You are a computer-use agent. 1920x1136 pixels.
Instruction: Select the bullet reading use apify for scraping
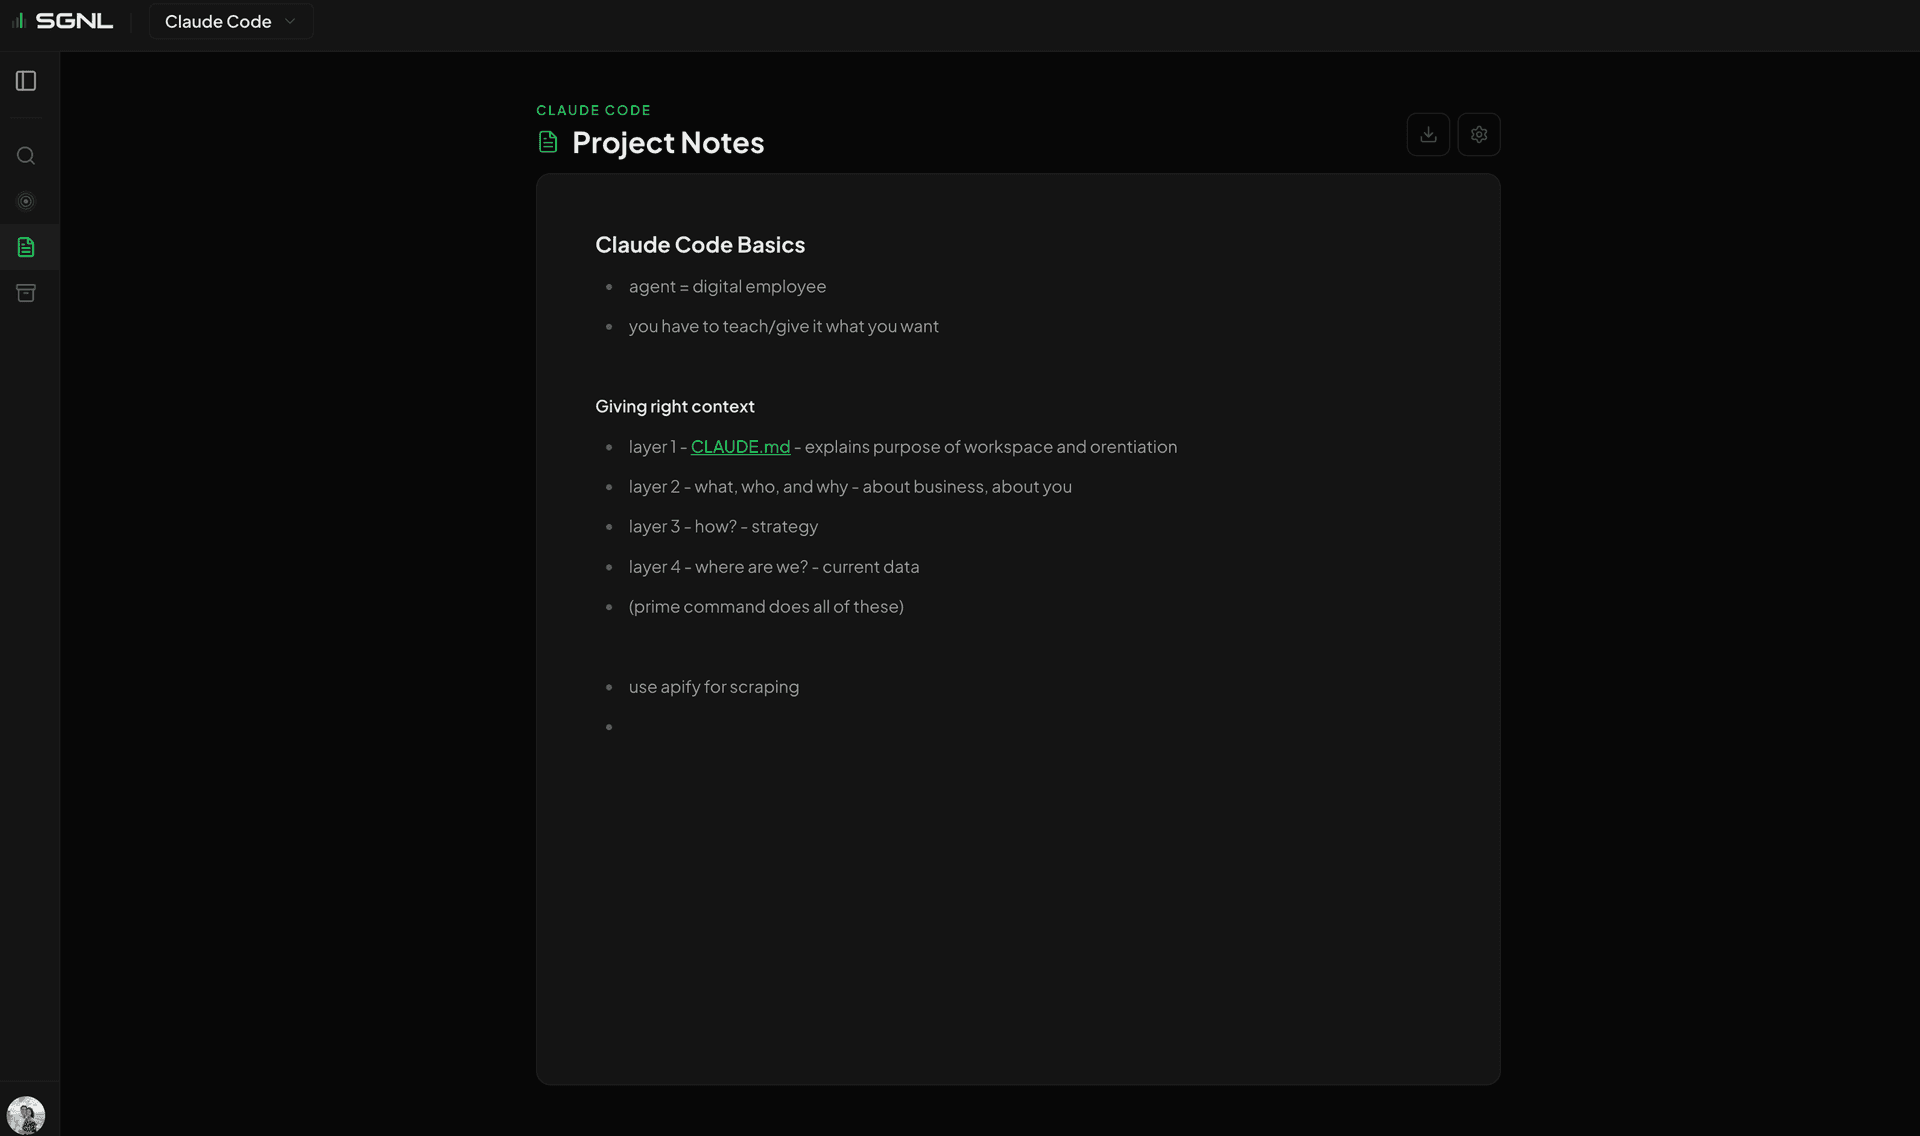pos(713,687)
